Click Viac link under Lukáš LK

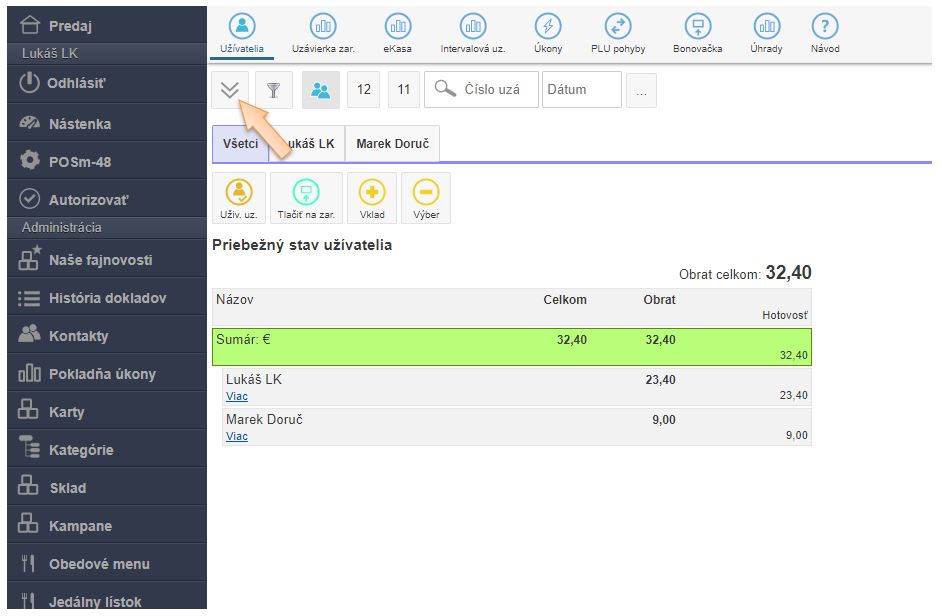(237, 397)
